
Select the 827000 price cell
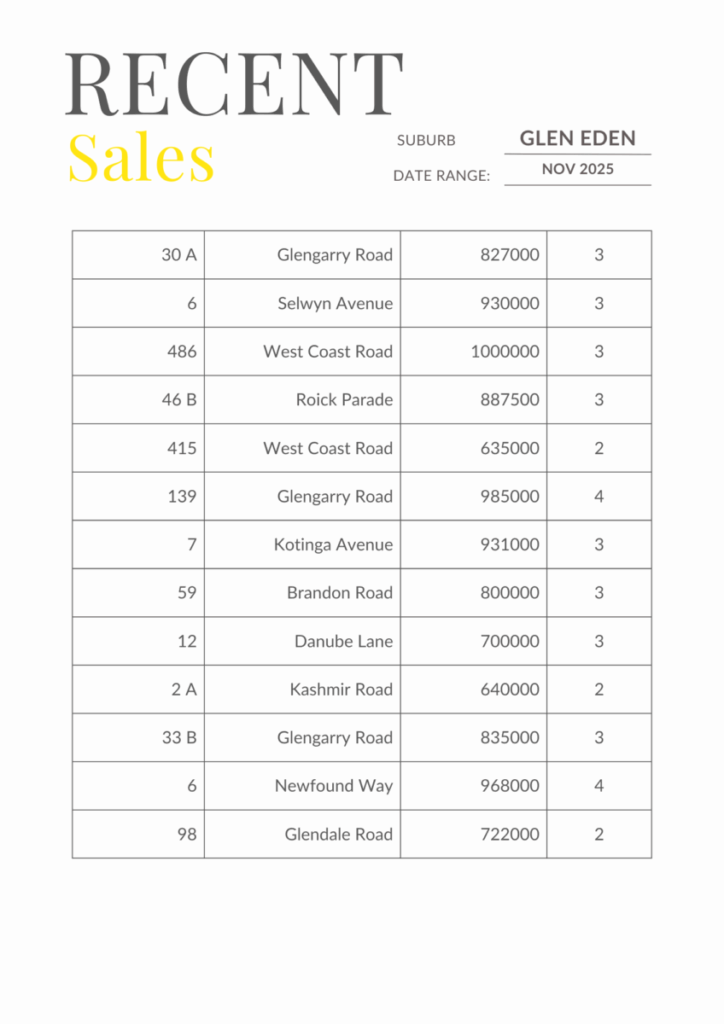click(509, 255)
